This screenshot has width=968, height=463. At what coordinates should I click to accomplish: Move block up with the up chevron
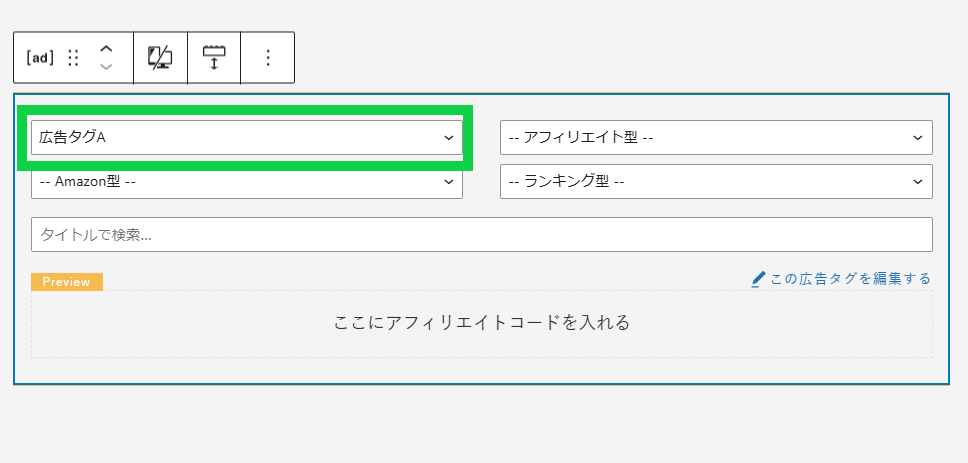click(106, 49)
